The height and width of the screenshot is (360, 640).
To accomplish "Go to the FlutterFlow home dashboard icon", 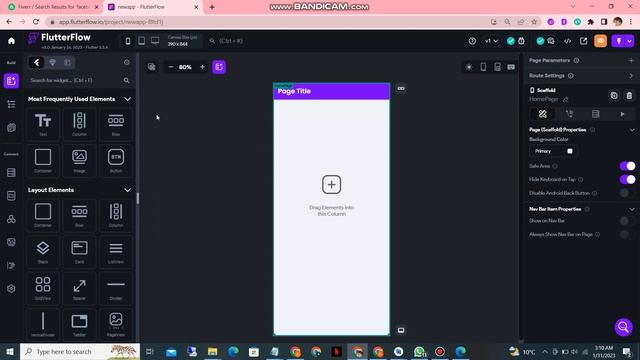I will pyautogui.click(x=11, y=41).
